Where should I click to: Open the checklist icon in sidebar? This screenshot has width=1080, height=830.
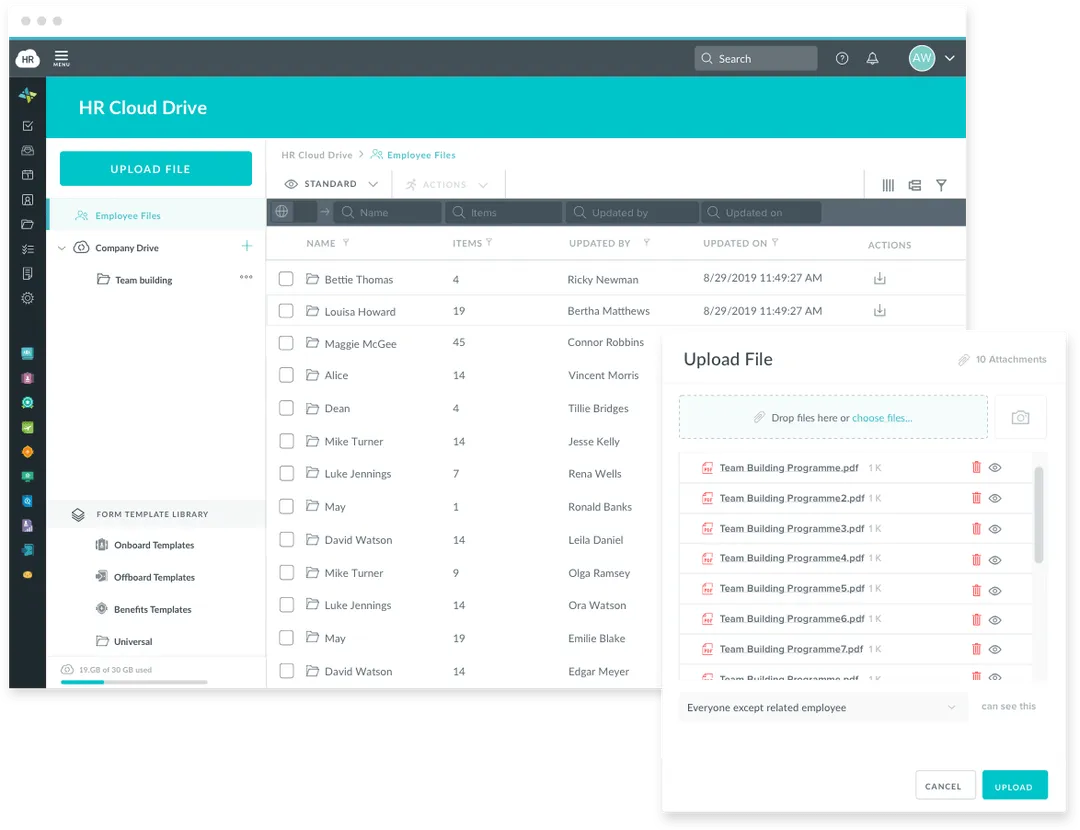[28, 249]
